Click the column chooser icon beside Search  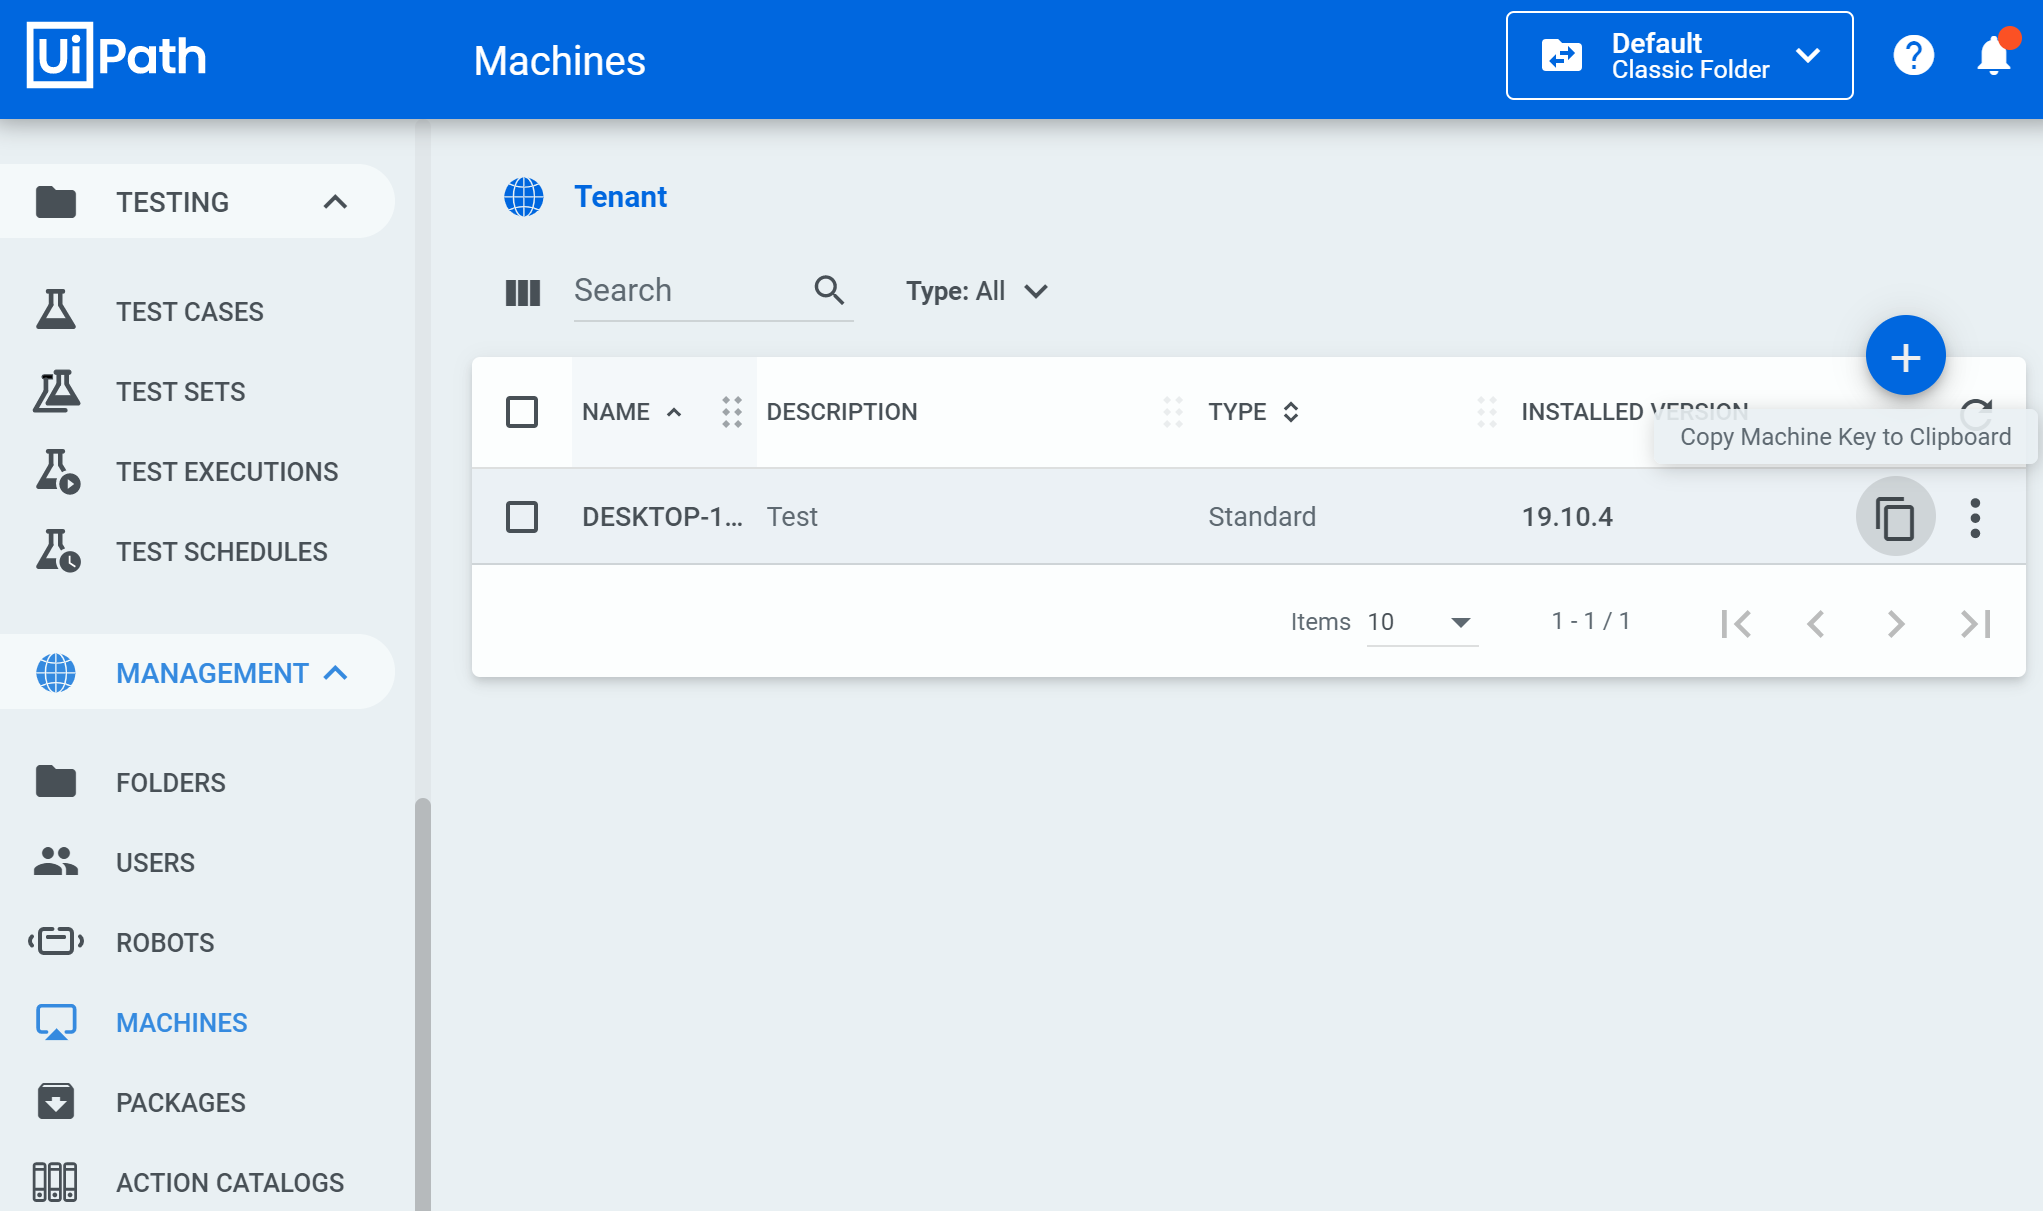[x=522, y=292]
